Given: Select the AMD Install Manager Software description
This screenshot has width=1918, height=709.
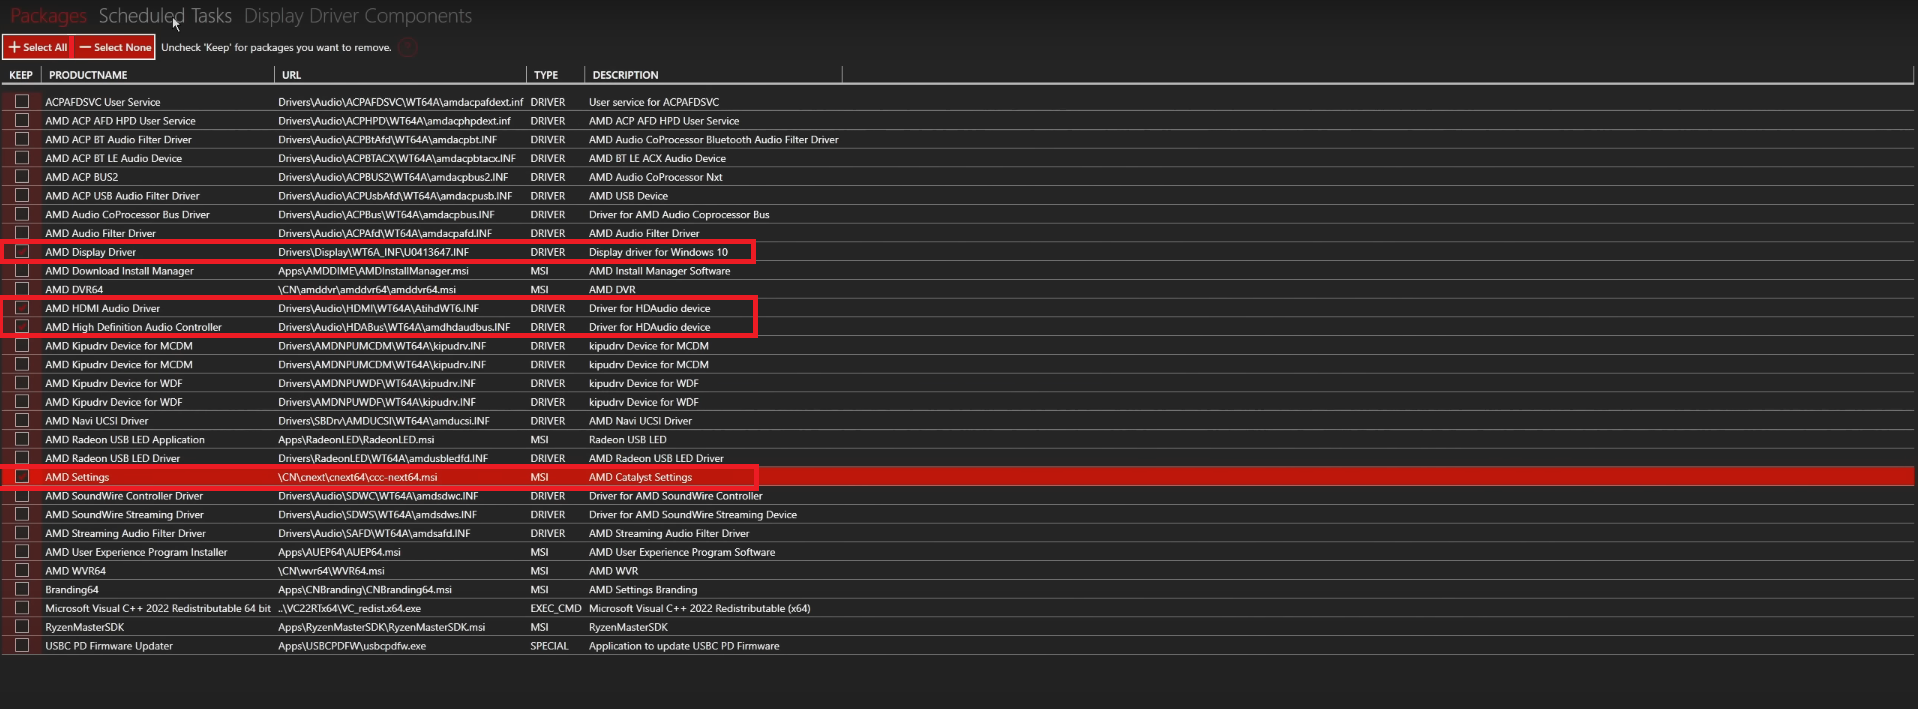Looking at the screenshot, I should [x=659, y=271].
